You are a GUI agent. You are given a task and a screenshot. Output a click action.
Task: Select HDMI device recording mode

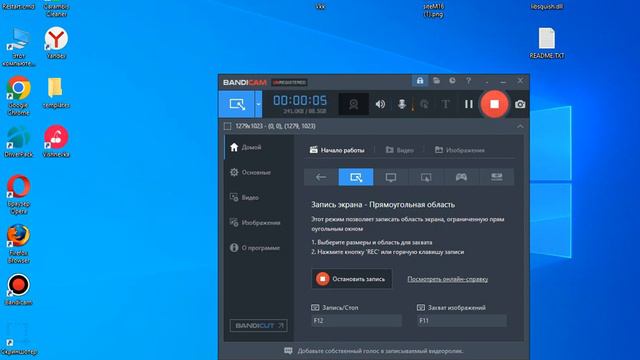coord(496,177)
